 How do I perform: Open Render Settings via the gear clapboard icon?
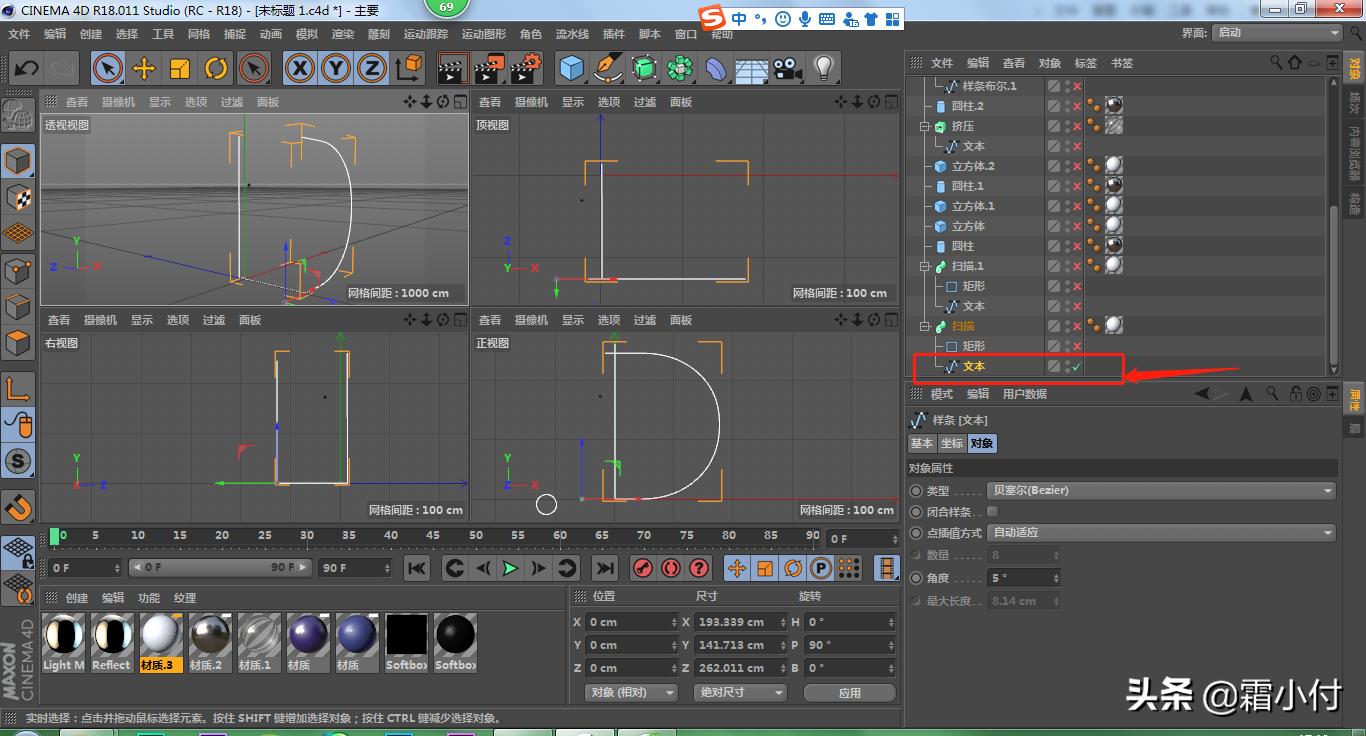click(523, 68)
